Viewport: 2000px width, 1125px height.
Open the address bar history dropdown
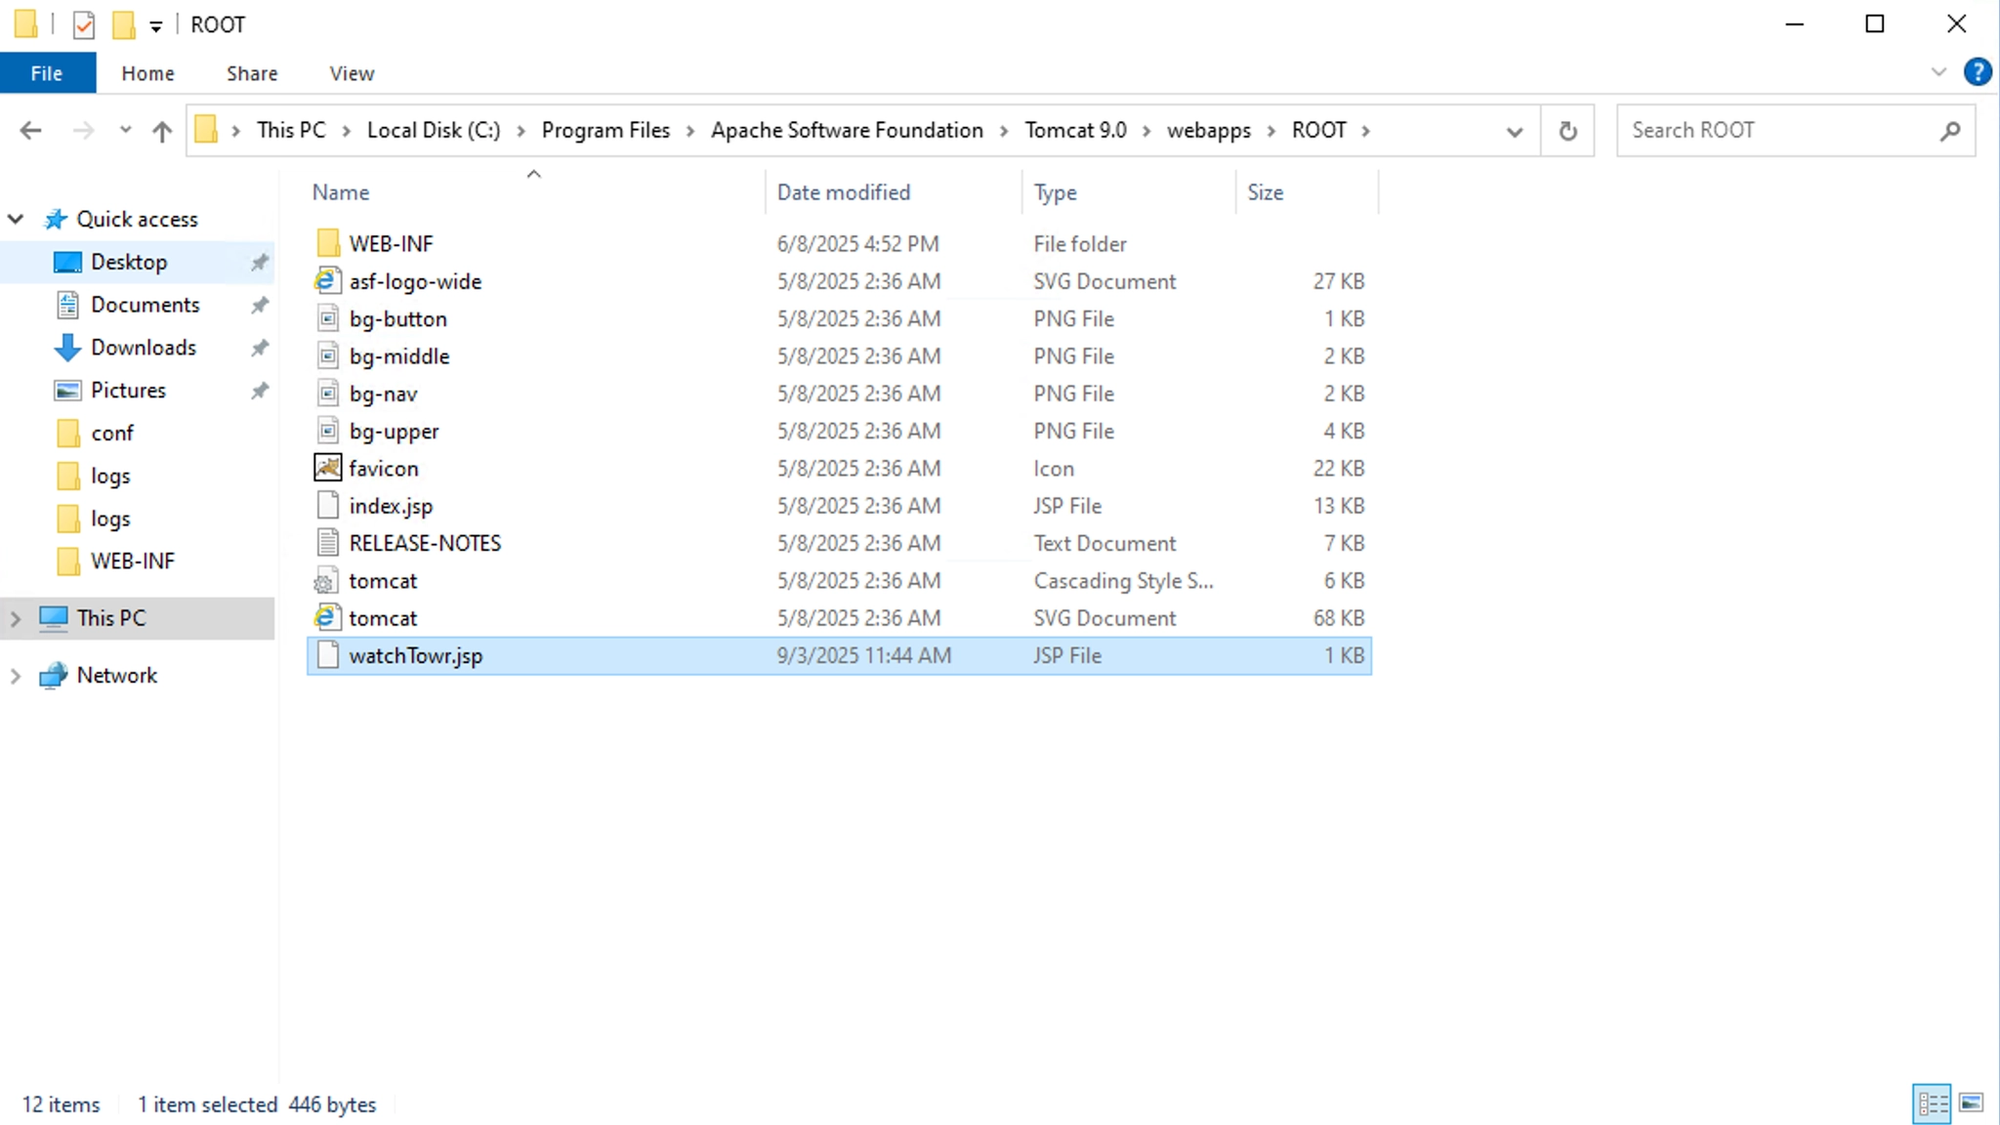[1514, 131]
